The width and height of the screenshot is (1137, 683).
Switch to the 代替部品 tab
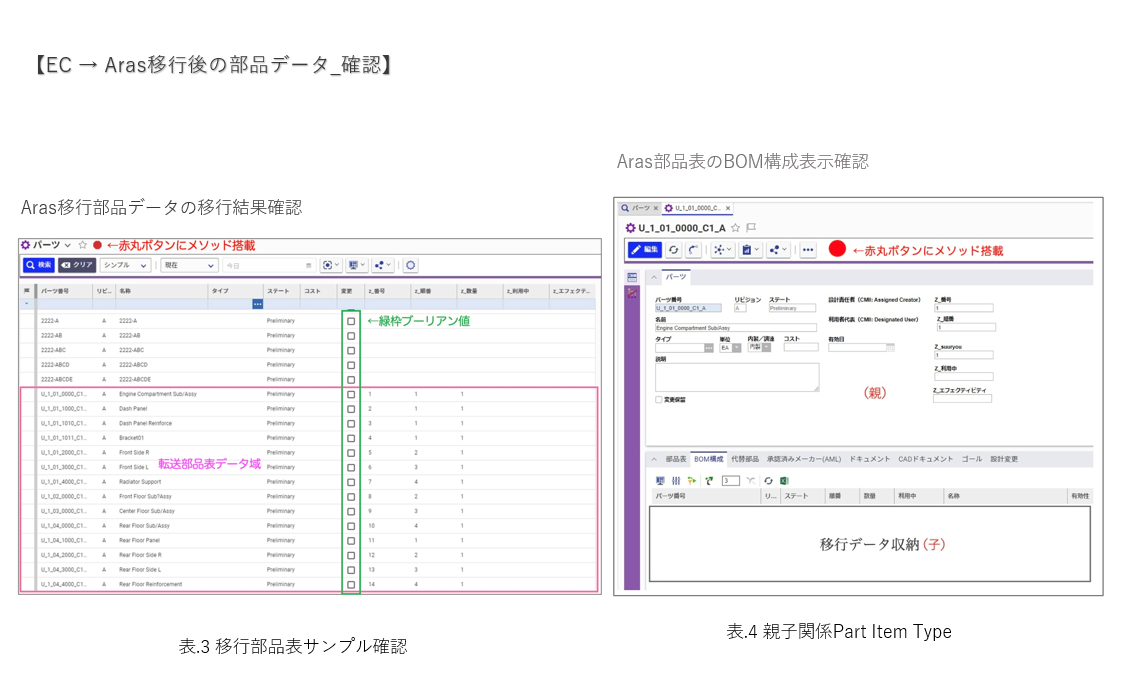pos(745,459)
